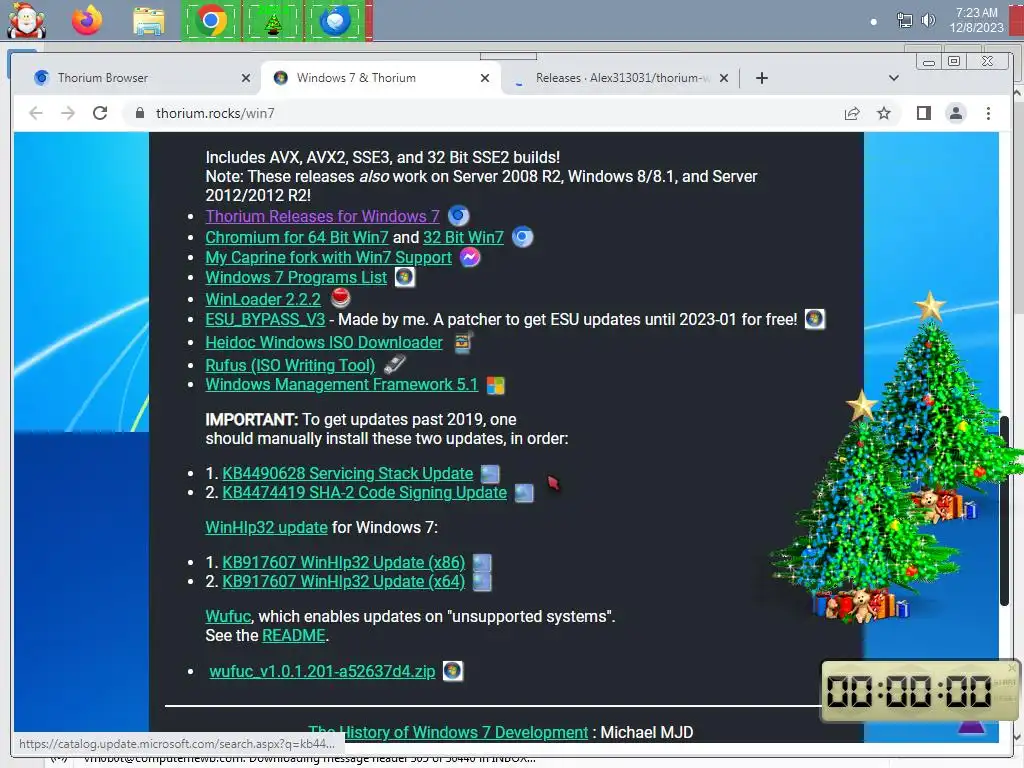1024x768 pixels.
Task: Open KB4490628 Servicing Stack Update link
Action: (347, 473)
